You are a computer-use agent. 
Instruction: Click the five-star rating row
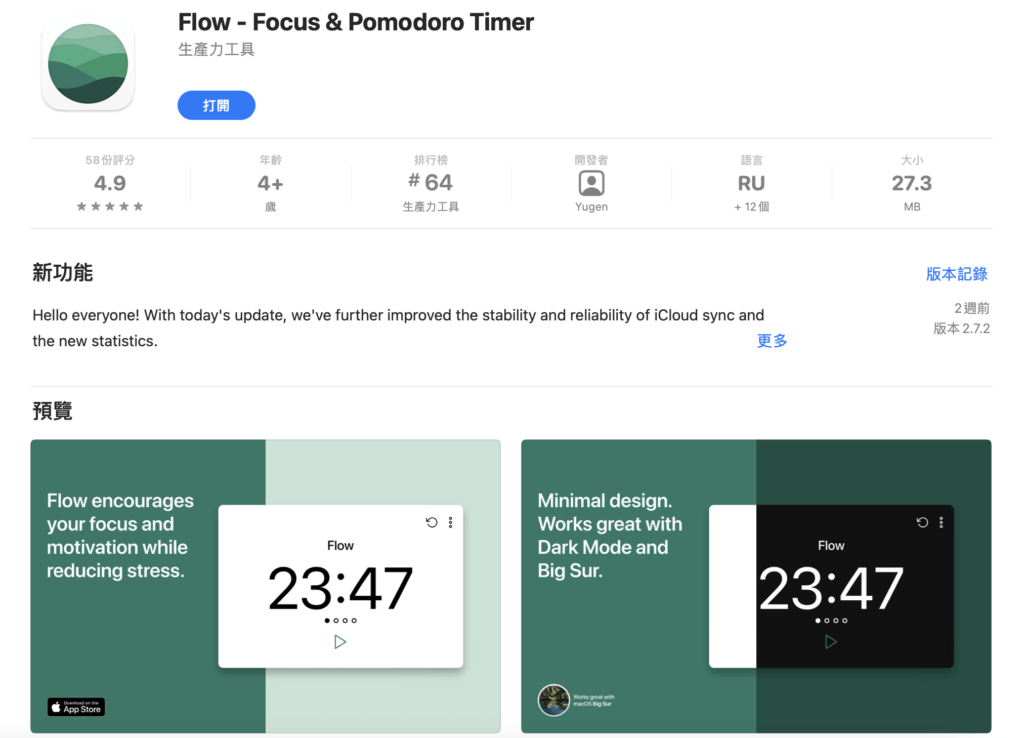point(110,206)
